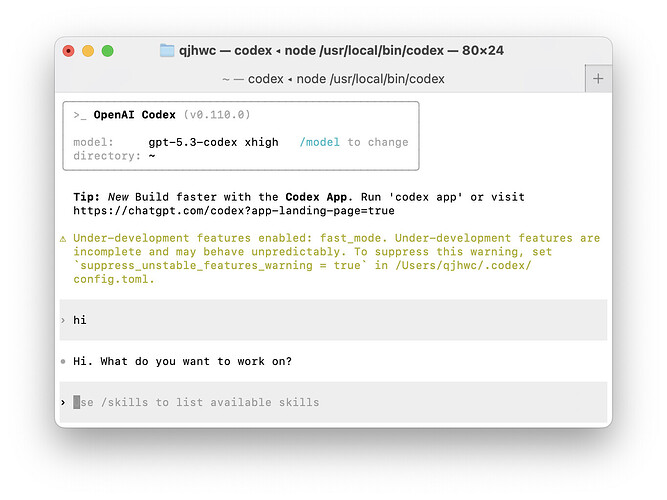
Task: Click the warning triangle icon
Action: click(x=63, y=239)
